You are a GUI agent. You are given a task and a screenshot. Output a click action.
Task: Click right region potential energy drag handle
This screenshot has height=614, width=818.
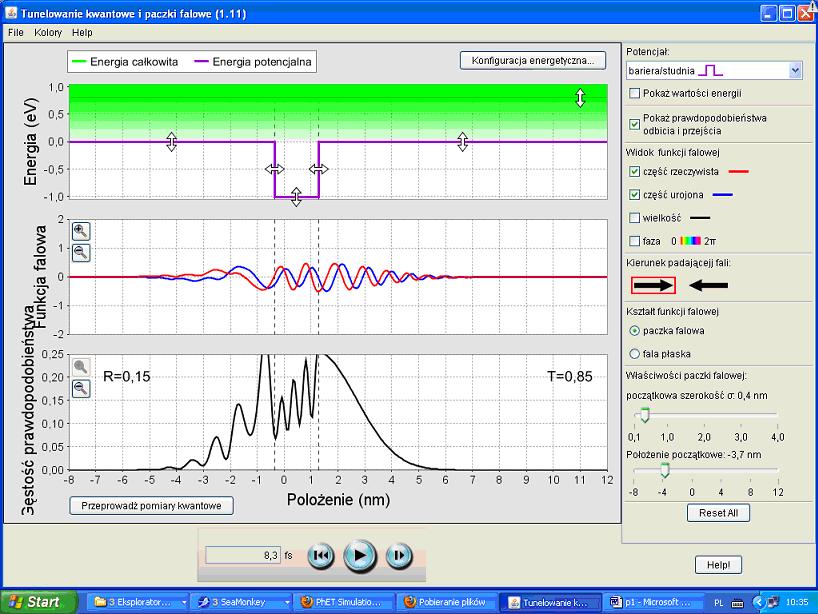point(463,141)
